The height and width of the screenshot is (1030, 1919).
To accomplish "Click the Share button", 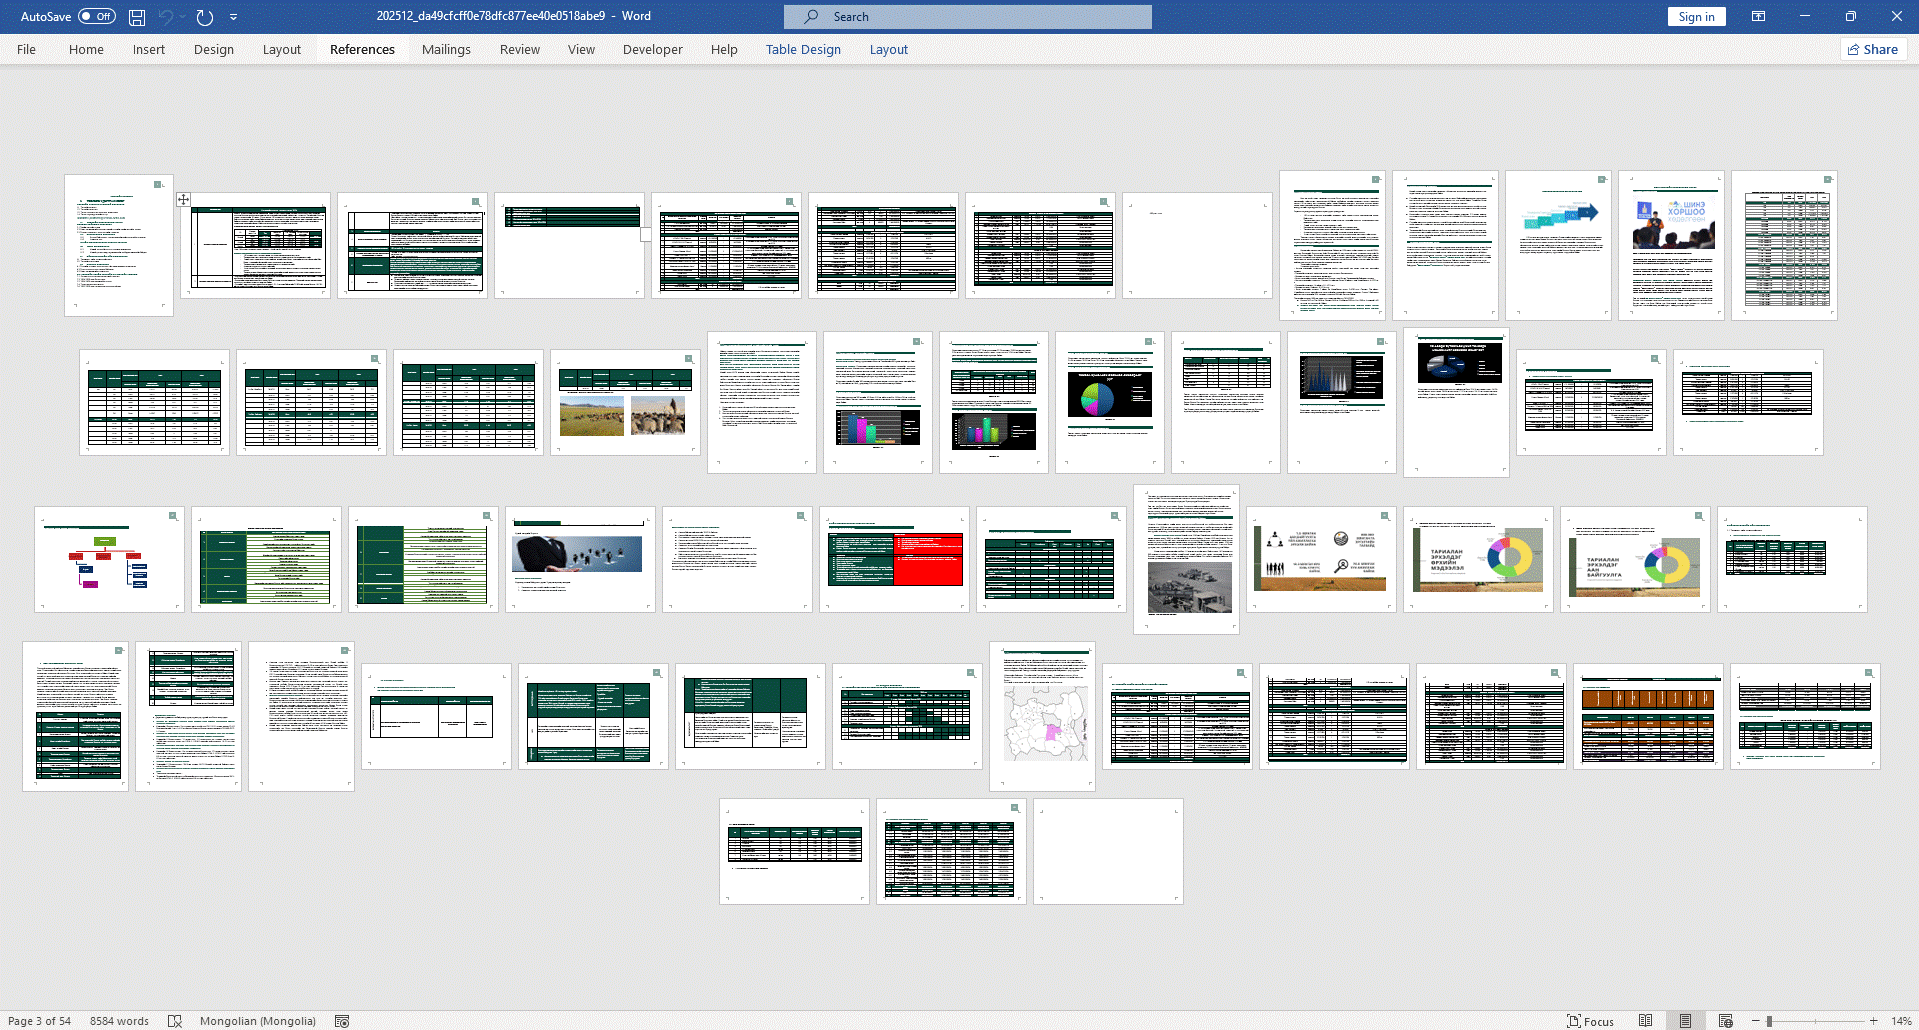I will [x=1872, y=50].
